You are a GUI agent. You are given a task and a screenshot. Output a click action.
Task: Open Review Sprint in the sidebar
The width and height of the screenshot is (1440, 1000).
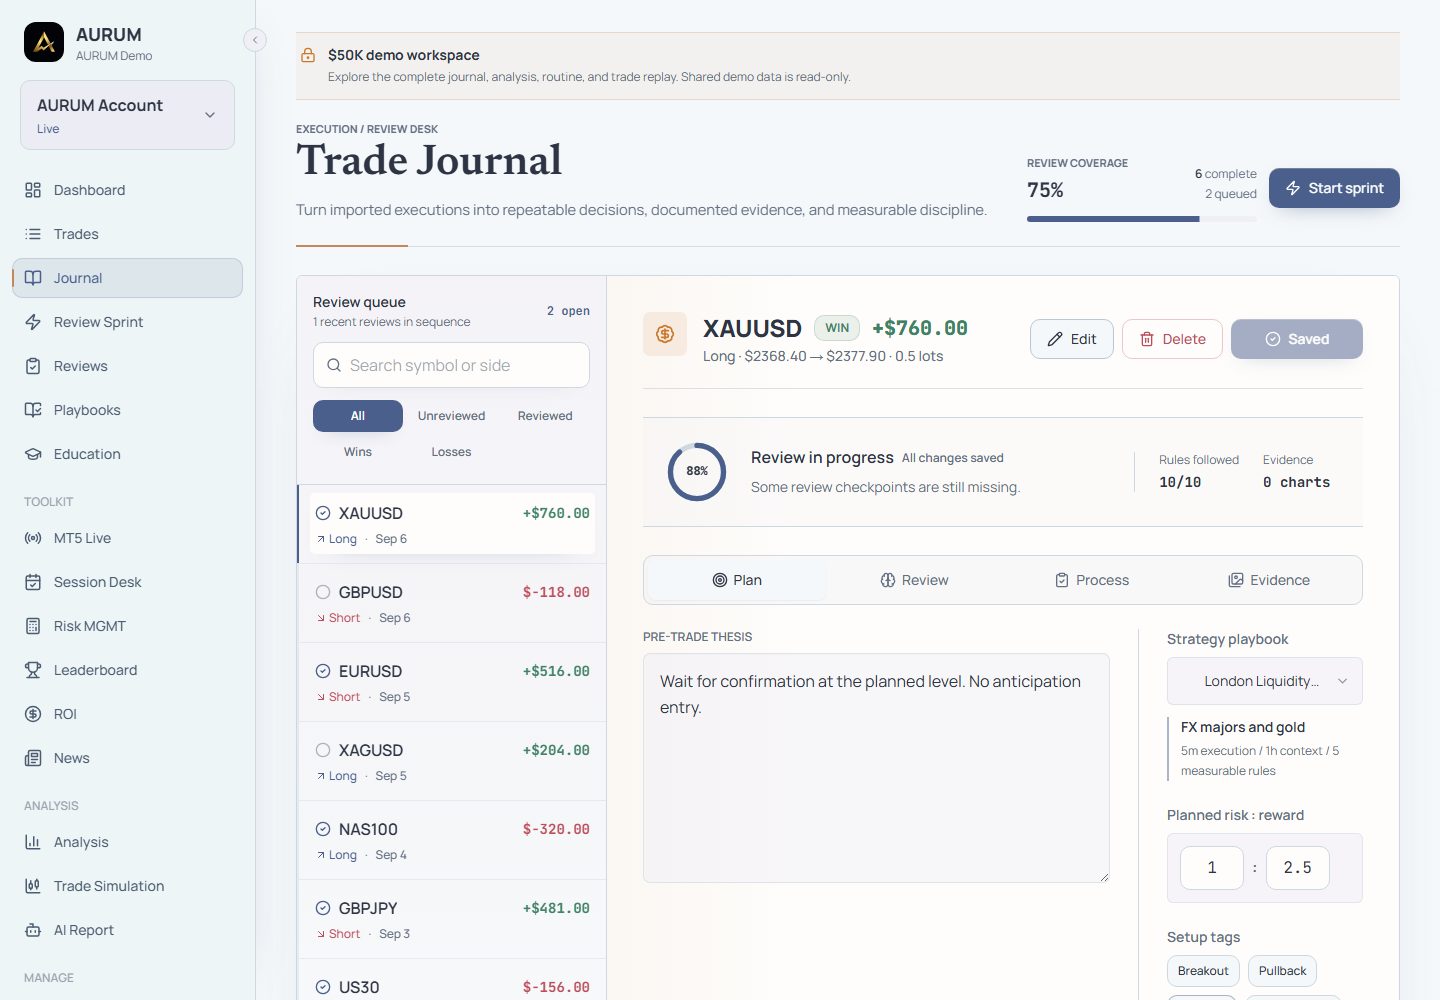[x=127, y=322]
